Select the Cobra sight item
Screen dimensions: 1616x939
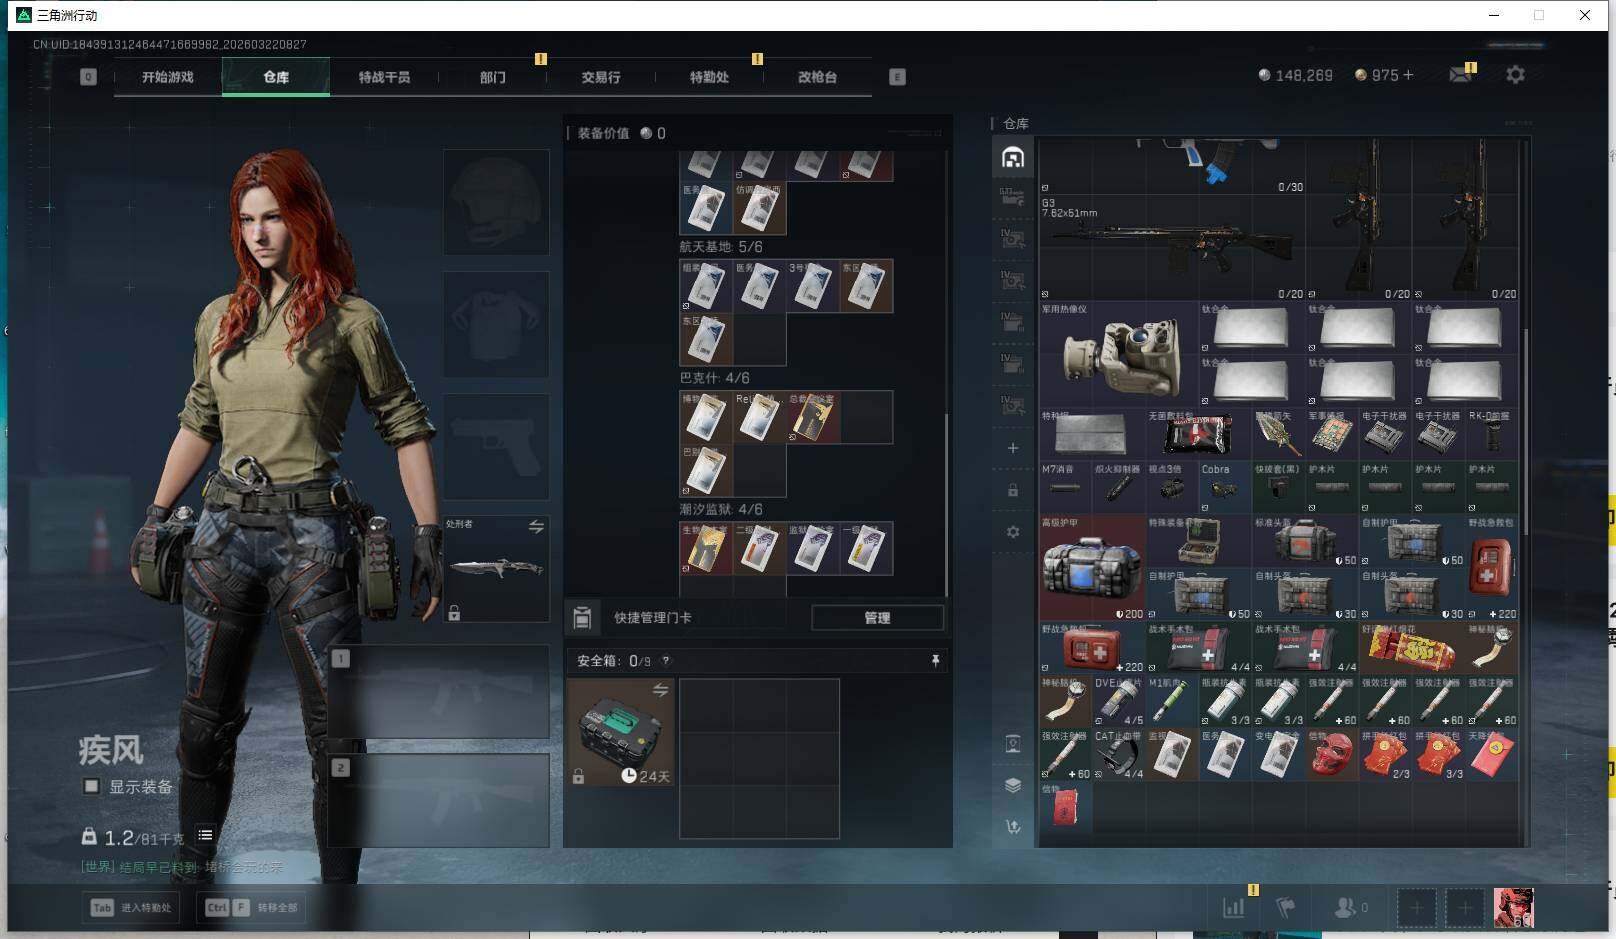tap(1225, 487)
